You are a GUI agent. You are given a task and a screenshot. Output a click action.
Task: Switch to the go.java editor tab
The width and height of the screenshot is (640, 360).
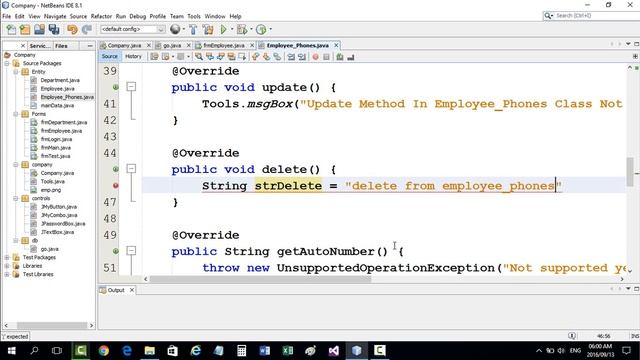(x=172, y=45)
